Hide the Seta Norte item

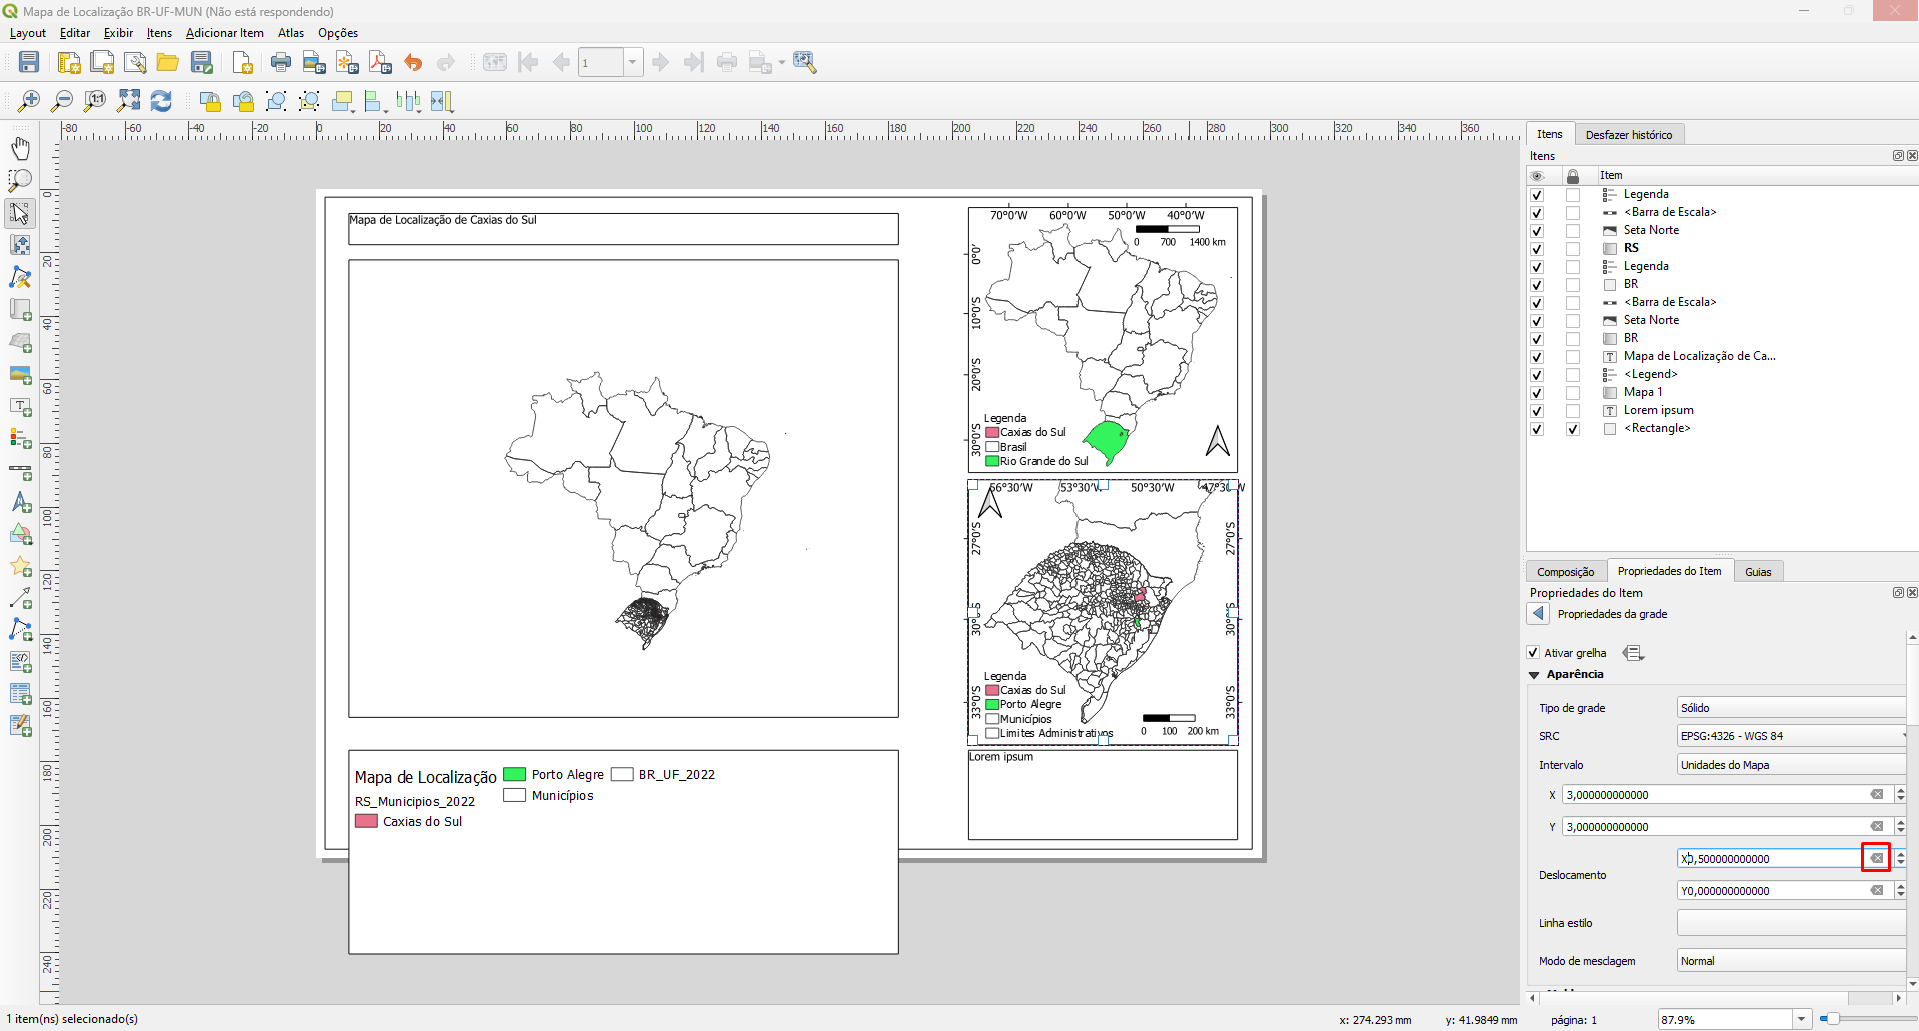pyautogui.click(x=1537, y=230)
